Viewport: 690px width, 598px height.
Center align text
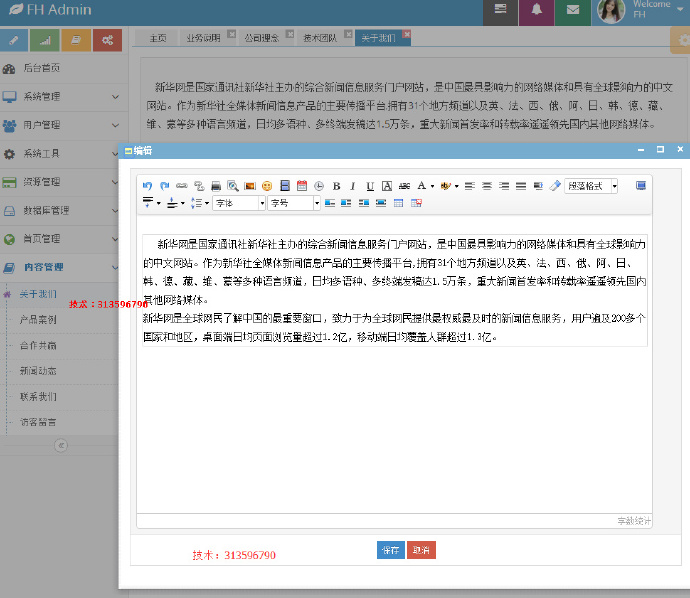click(x=487, y=186)
